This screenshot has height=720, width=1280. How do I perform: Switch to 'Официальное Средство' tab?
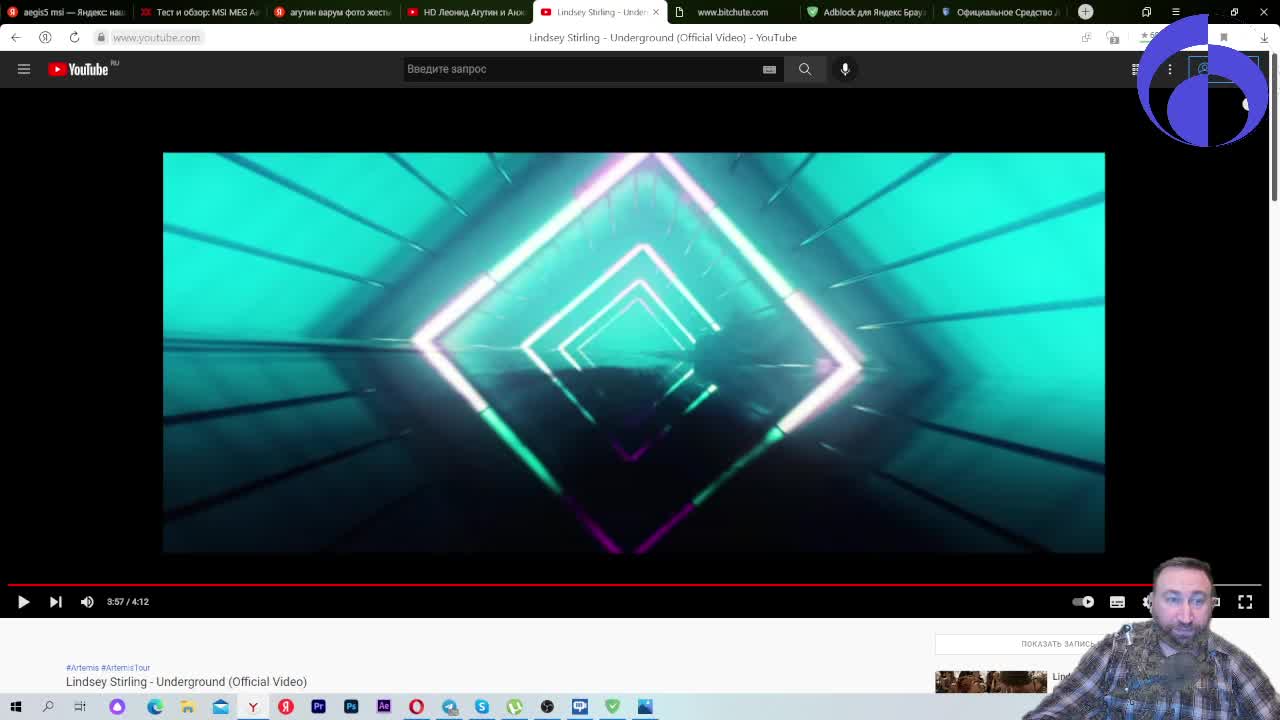pyautogui.click(x=1000, y=12)
